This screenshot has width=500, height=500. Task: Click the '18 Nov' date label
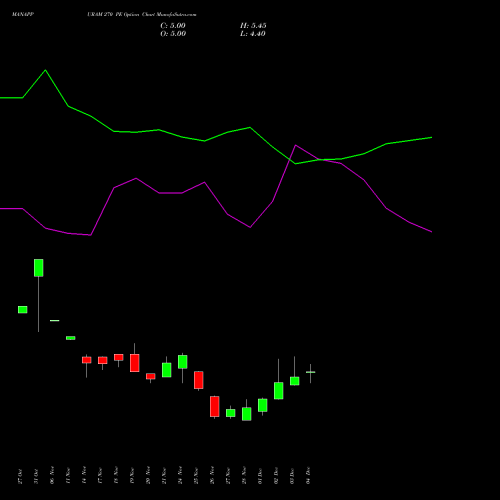tap(116, 475)
